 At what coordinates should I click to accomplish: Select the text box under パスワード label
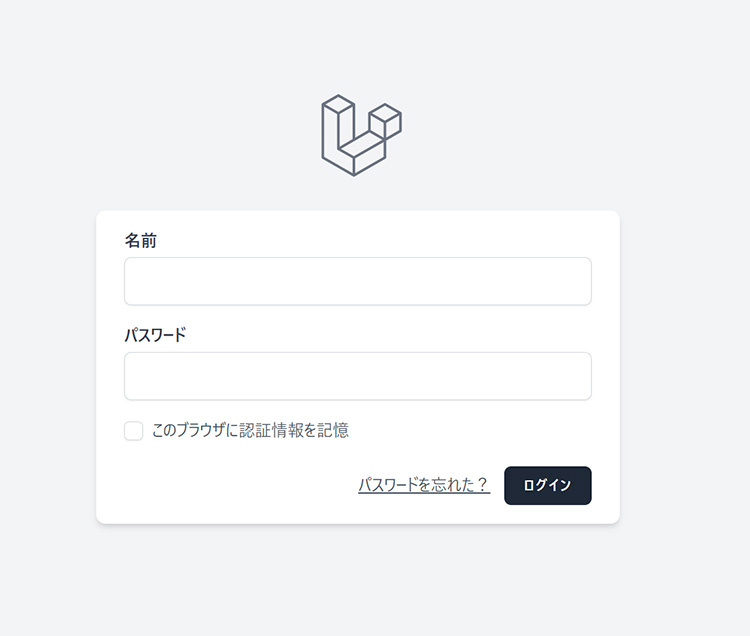[358, 376]
